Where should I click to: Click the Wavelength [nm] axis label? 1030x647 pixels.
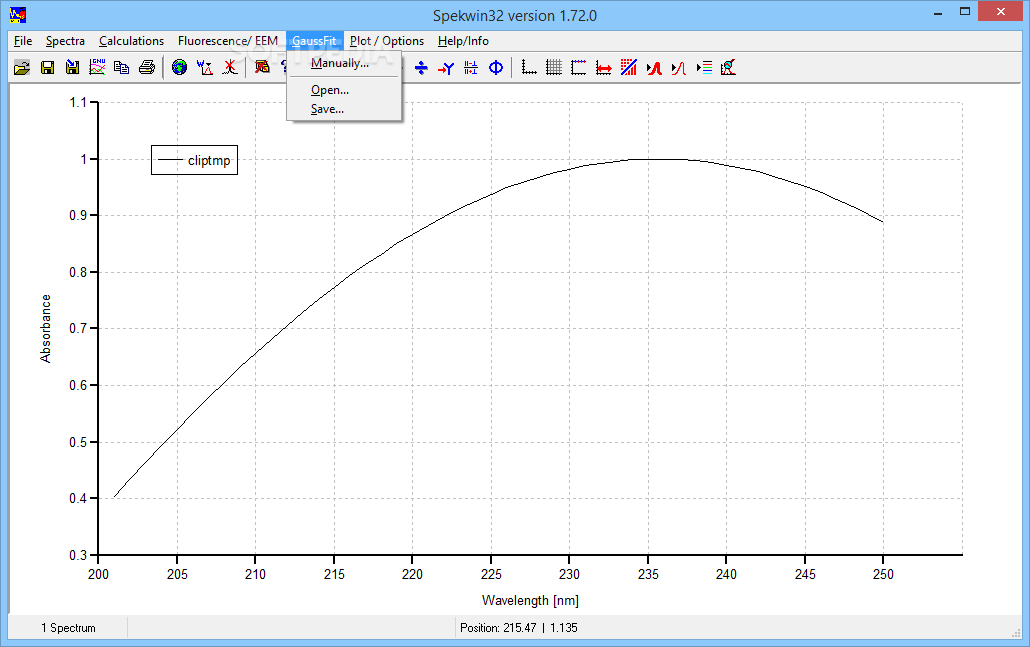click(530, 600)
